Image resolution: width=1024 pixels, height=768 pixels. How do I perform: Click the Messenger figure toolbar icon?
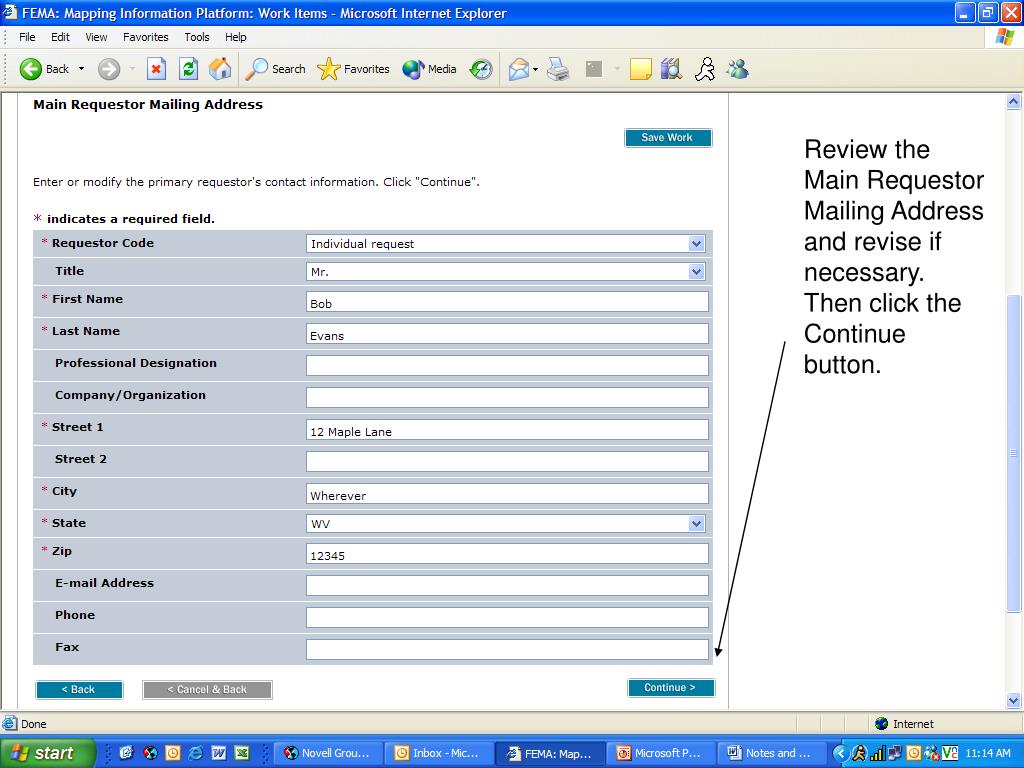coord(705,69)
